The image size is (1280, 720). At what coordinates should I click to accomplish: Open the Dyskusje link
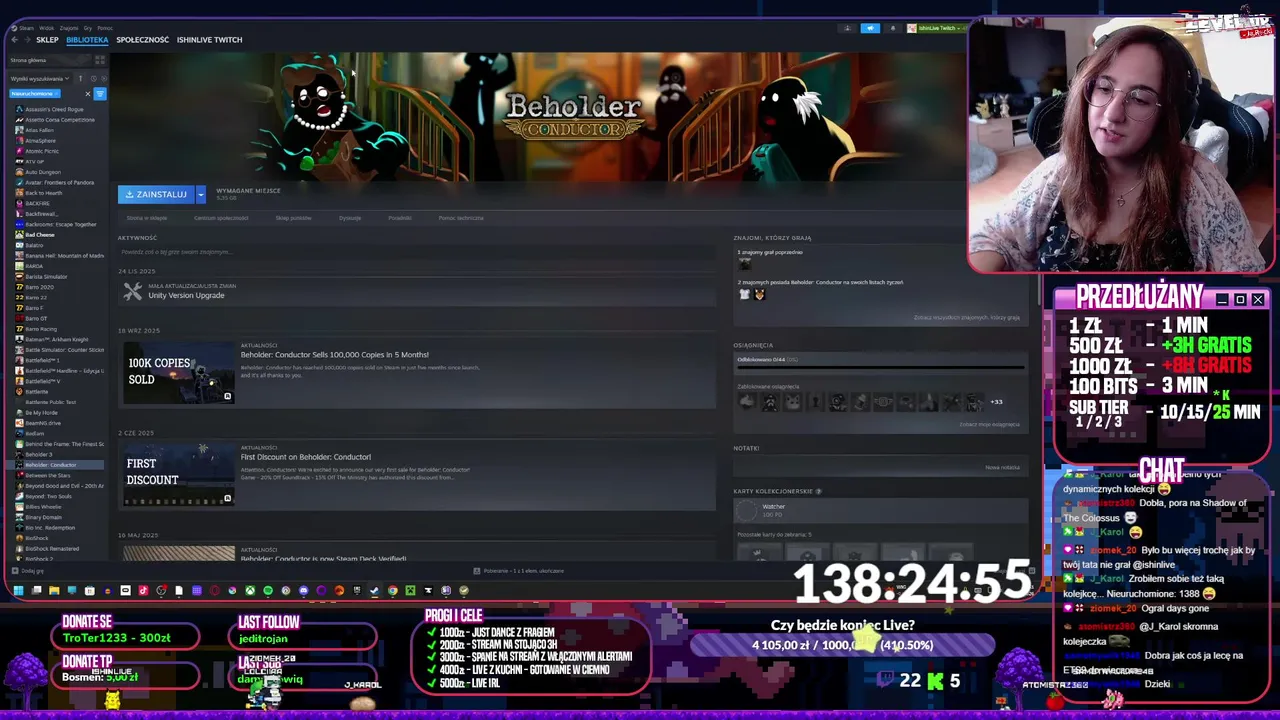coord(350,218)
